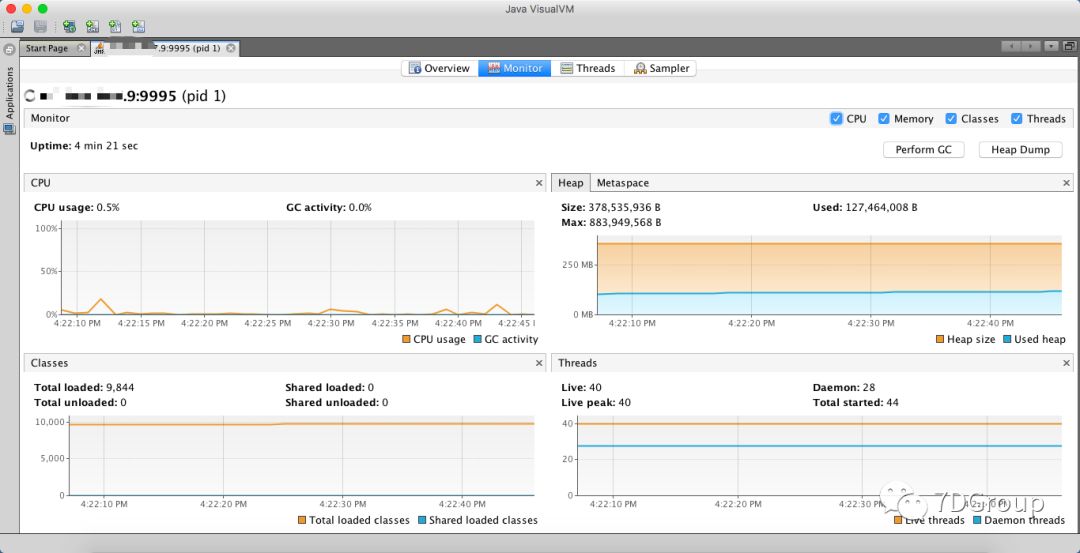Click the Add Application Snapshot toolbar icon
Viewport: 1080px width, 553px height.
[138, 27]
